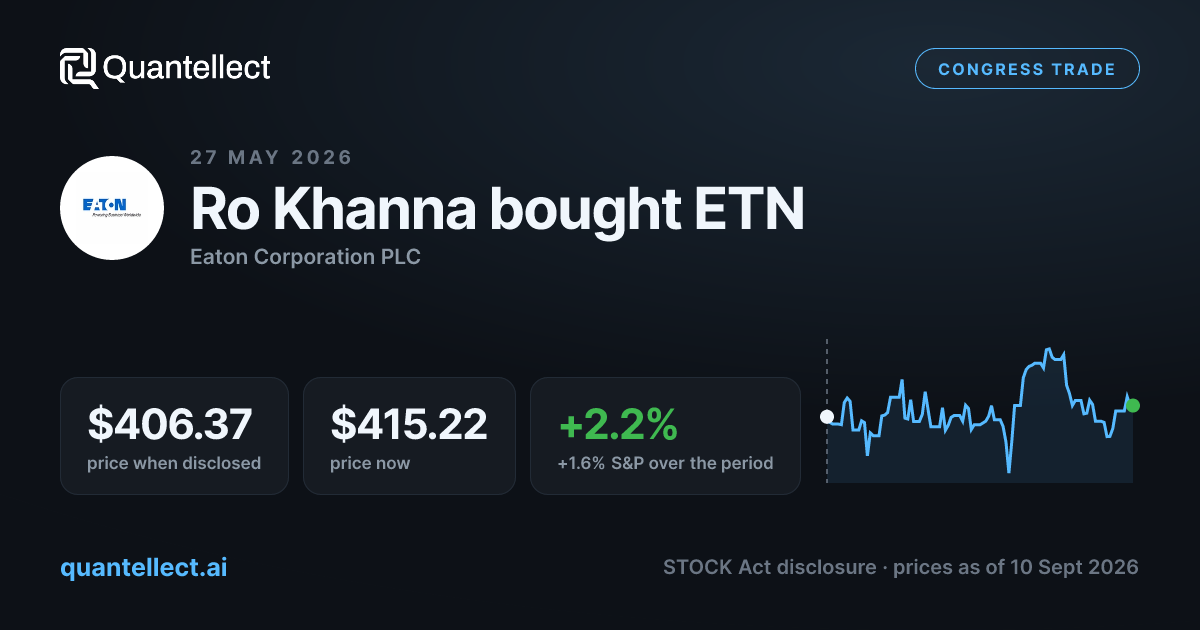Click the green endpoint dot on chart
1200x630 pixels.
point(1132,405)
